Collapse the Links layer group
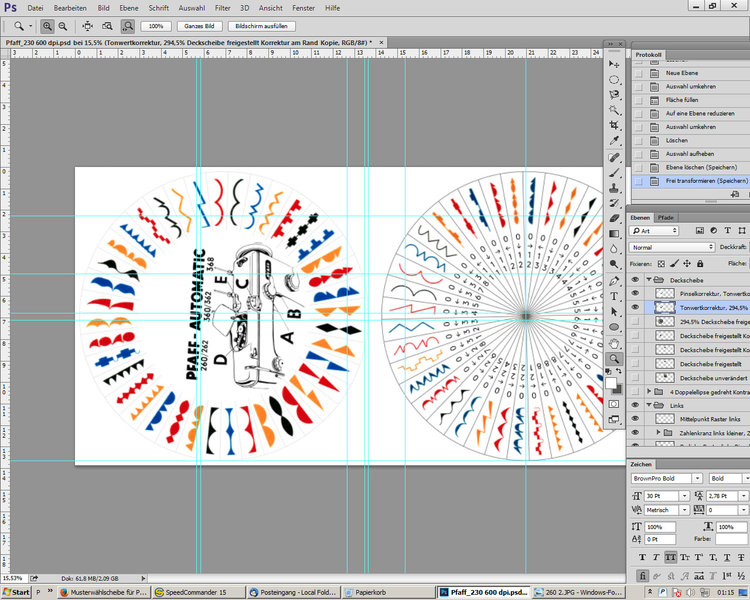This screenshot has width=750, height=600. click(x=649, y=405)
